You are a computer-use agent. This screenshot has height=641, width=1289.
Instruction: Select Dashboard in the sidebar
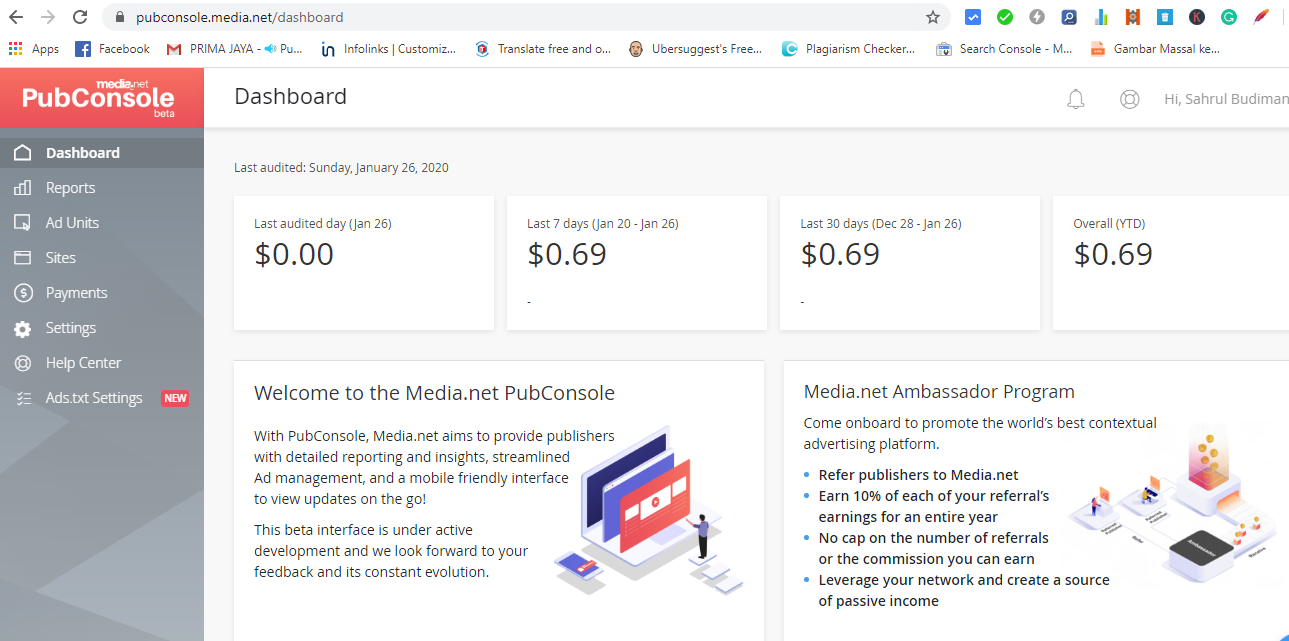tap(102, 153)
